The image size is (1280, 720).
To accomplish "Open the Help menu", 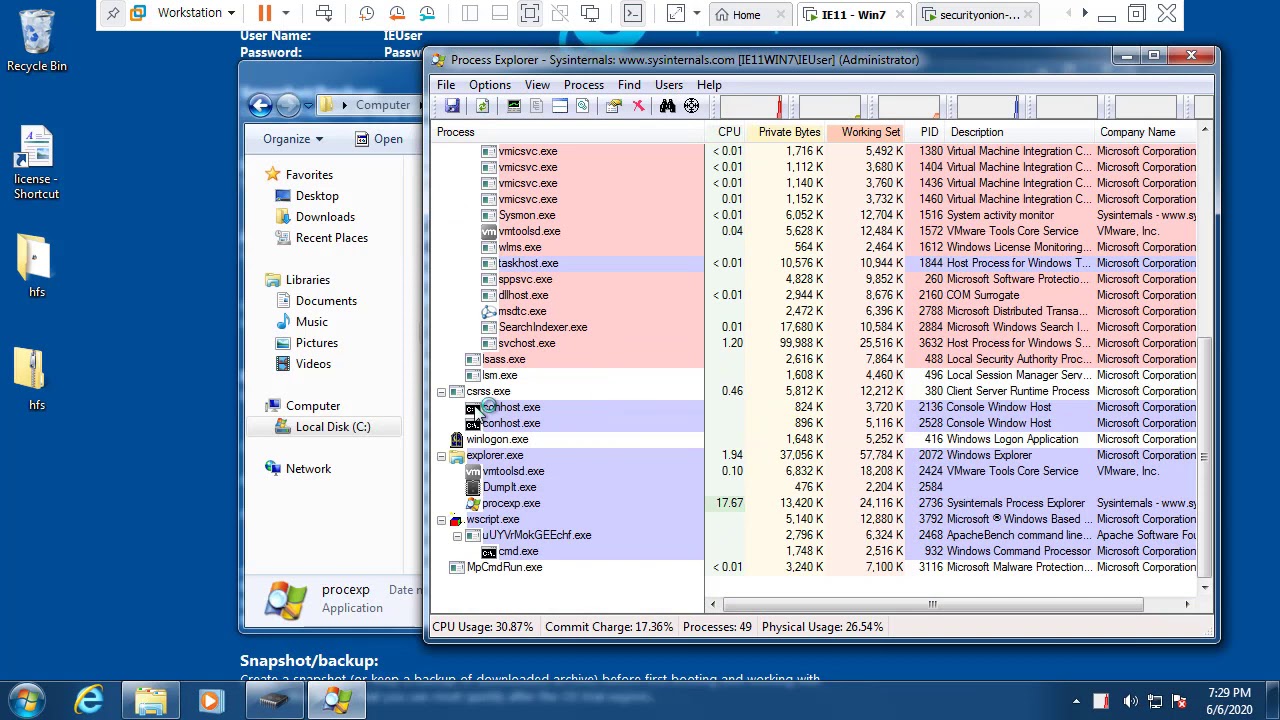I will (709, 85).
